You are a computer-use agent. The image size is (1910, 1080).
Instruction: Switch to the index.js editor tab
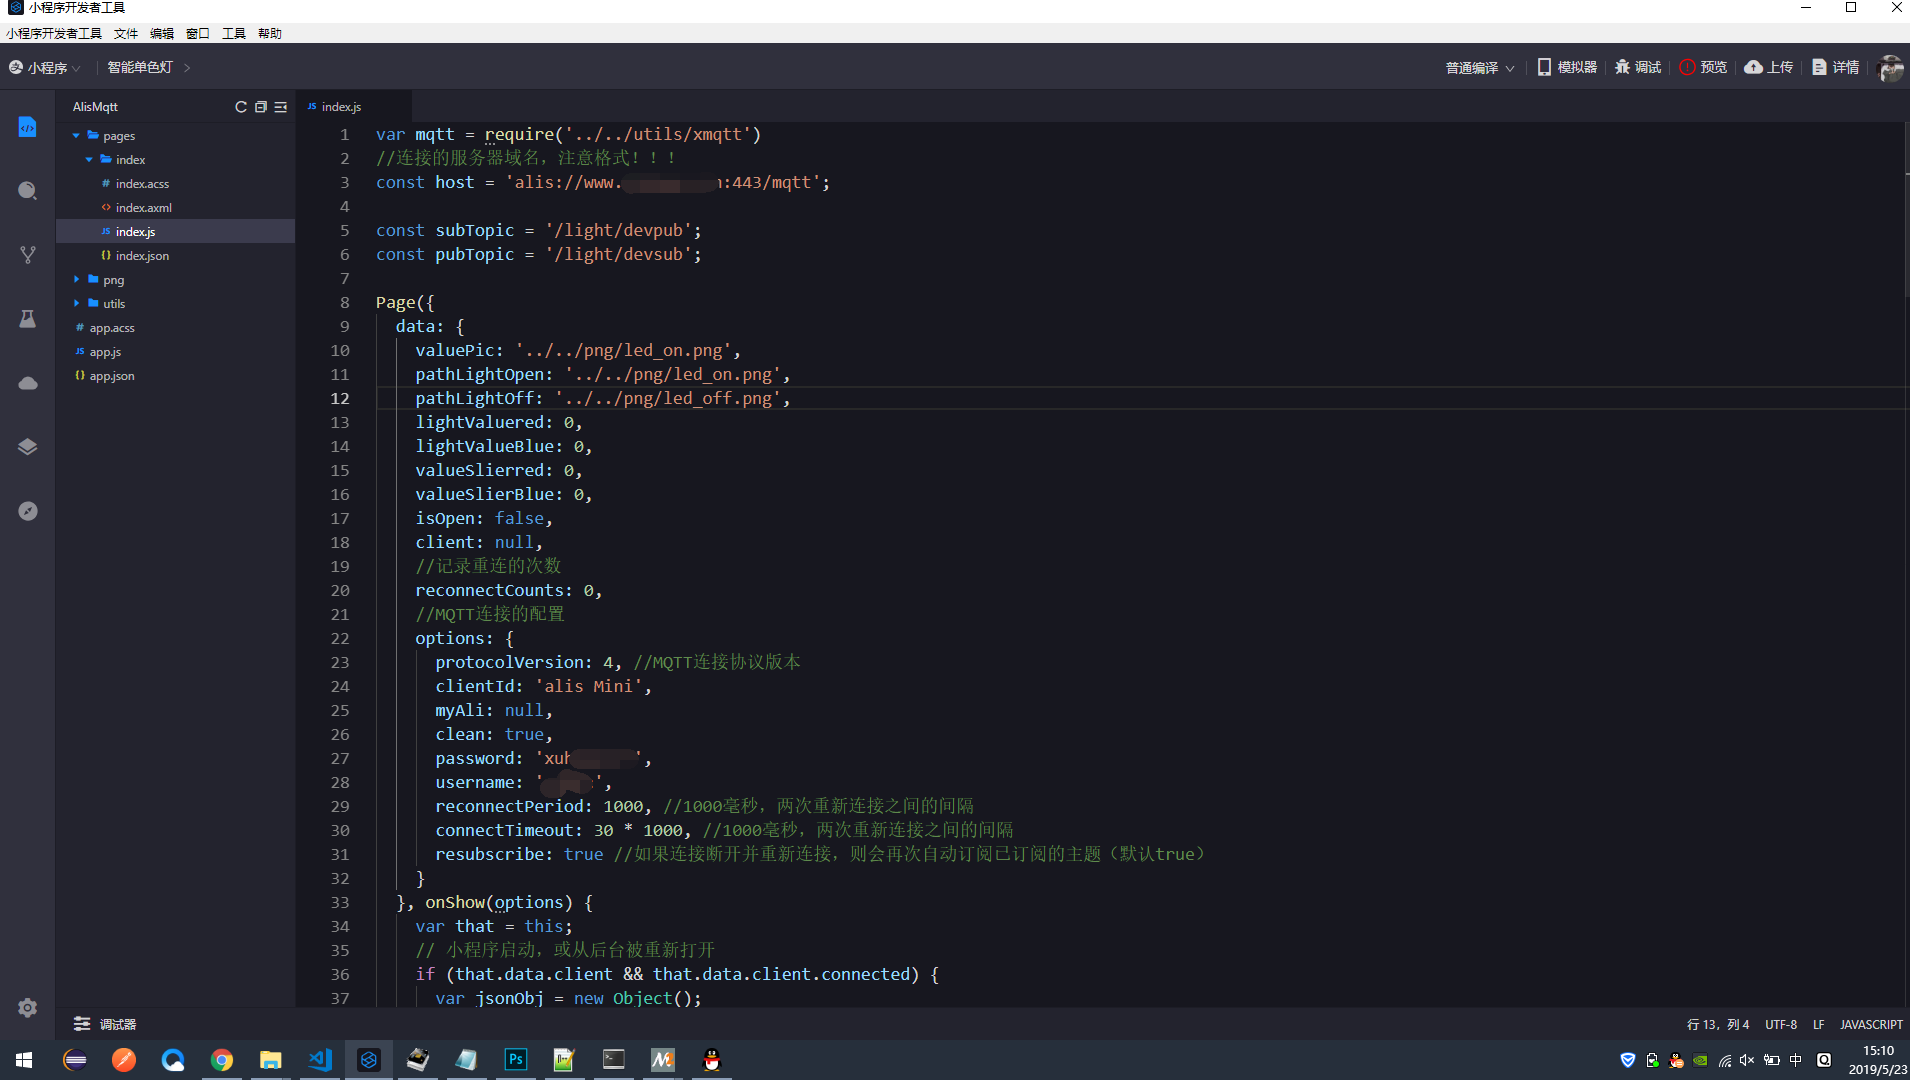341,107
